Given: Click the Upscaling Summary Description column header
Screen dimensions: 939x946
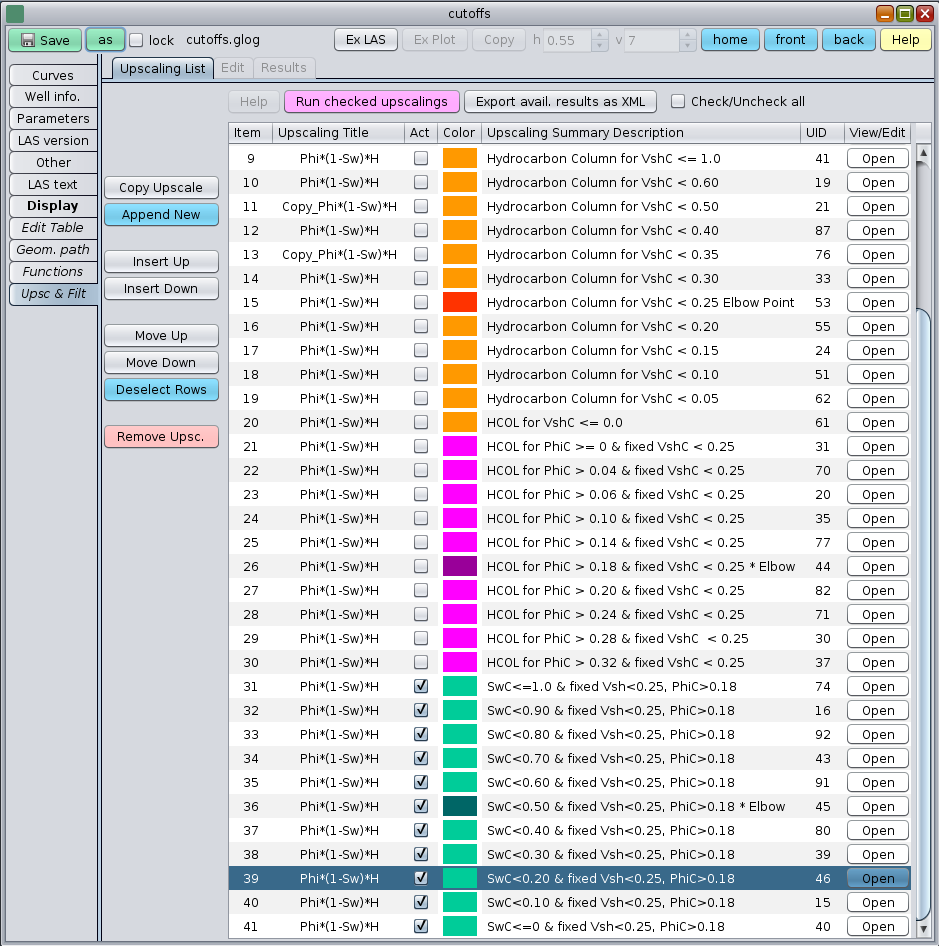Looking at the screenshot, I should point(641,133).
